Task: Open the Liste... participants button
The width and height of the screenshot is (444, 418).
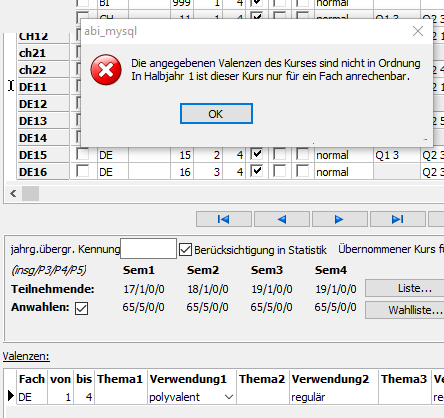Action: (x=415, y=288)
